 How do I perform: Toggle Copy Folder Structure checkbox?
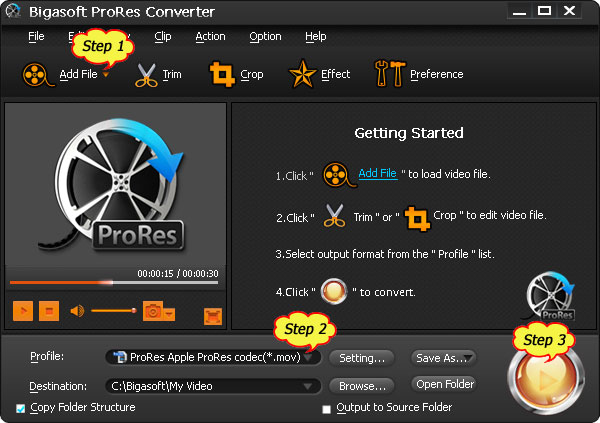tap(21, 408)
